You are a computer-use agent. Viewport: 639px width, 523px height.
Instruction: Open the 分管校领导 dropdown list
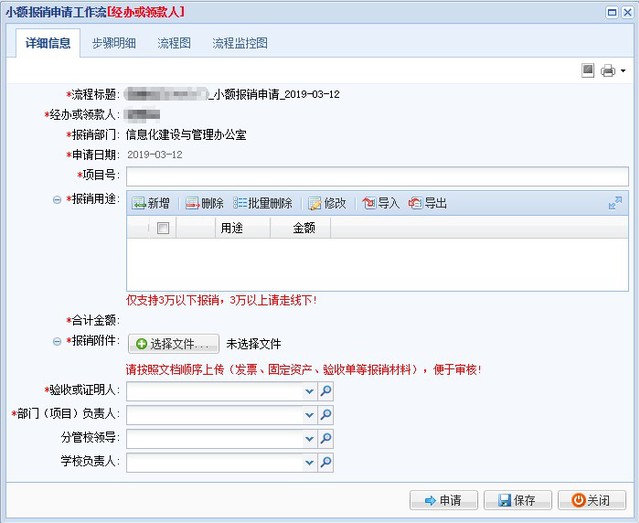point(309,438)
